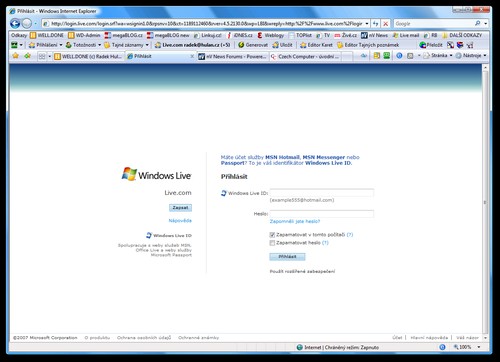Open the Quick Tabs grid icon

(42, 56)
